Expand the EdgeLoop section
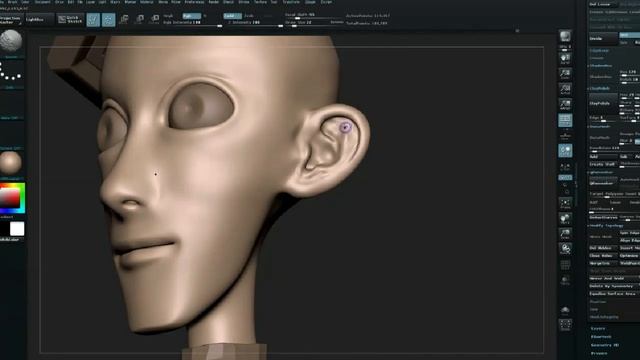The height and width of the screenshot is (360, 640). (599, 51)
